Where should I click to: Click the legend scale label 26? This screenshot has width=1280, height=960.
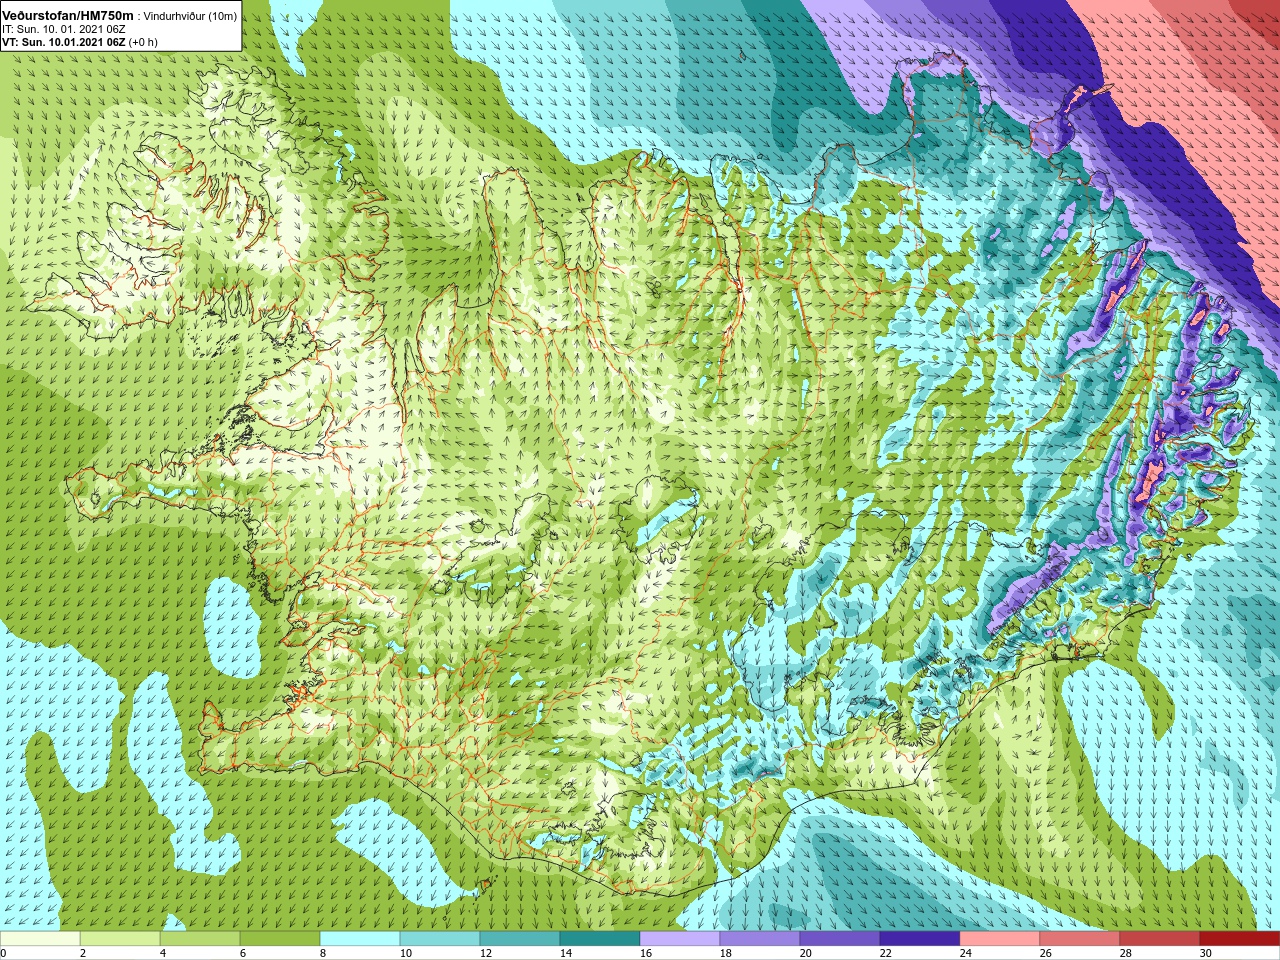1046,953
